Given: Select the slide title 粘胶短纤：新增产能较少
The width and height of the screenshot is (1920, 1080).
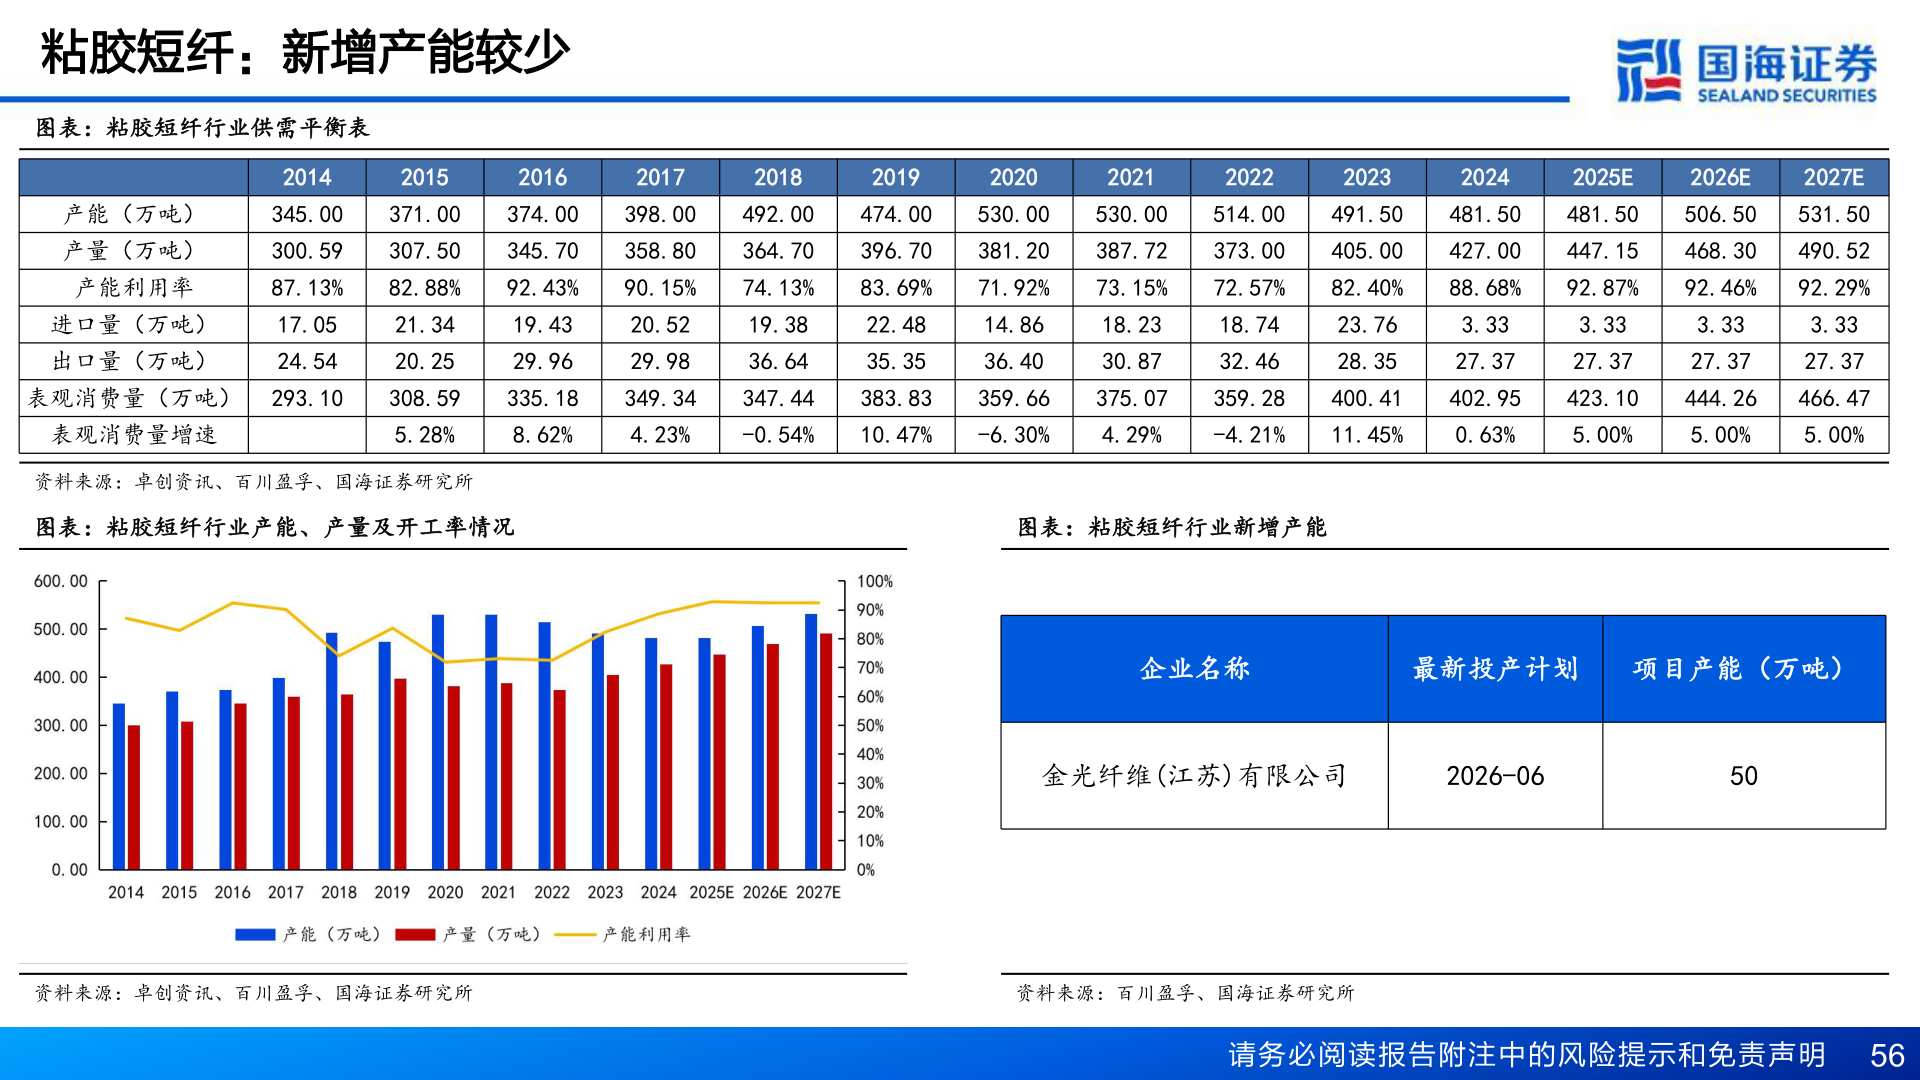Looking at the screenshot, I should tap(305, 52).
